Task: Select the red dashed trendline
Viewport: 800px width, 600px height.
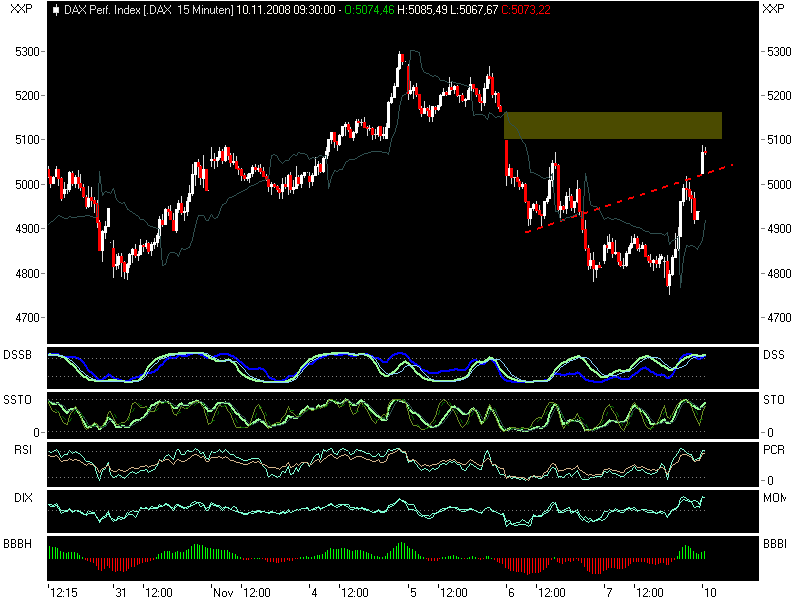Action: tap(629, 198)
